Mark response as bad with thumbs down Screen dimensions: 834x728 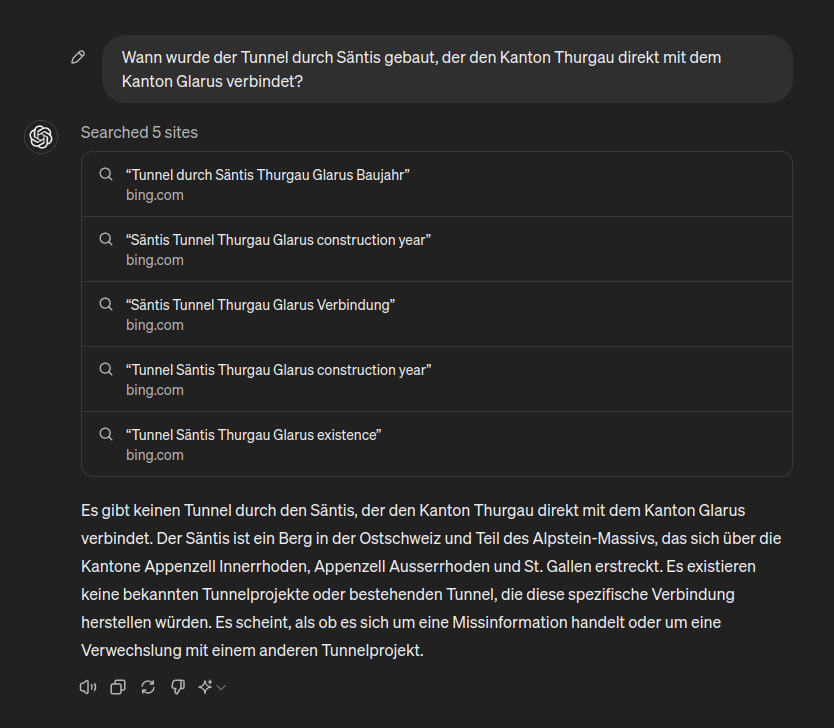coord(178,687)
